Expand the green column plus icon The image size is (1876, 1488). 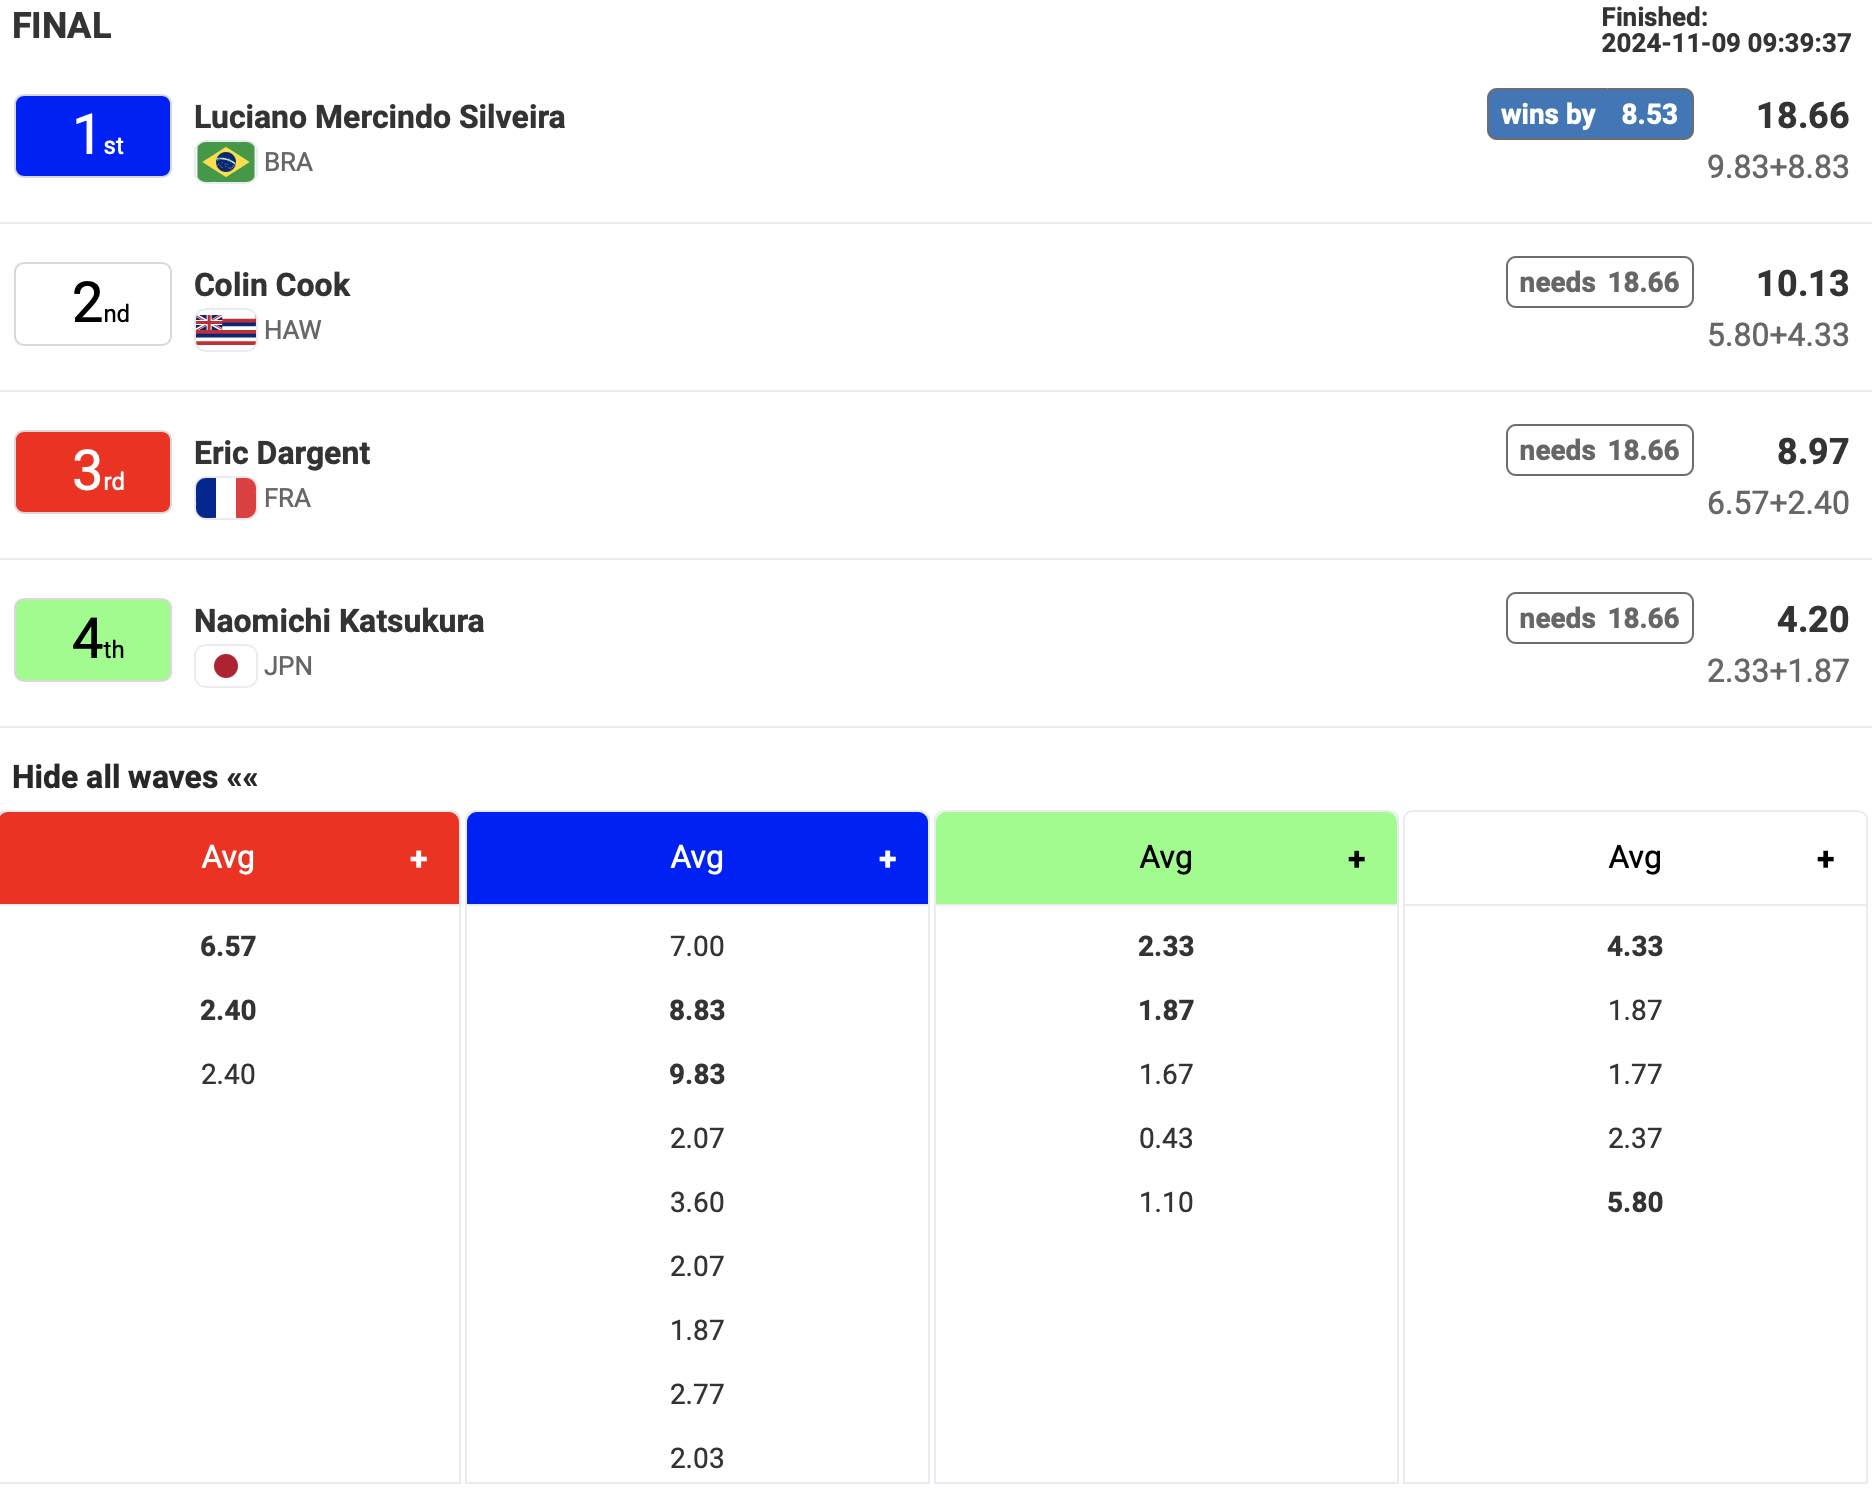(1356, 859)
